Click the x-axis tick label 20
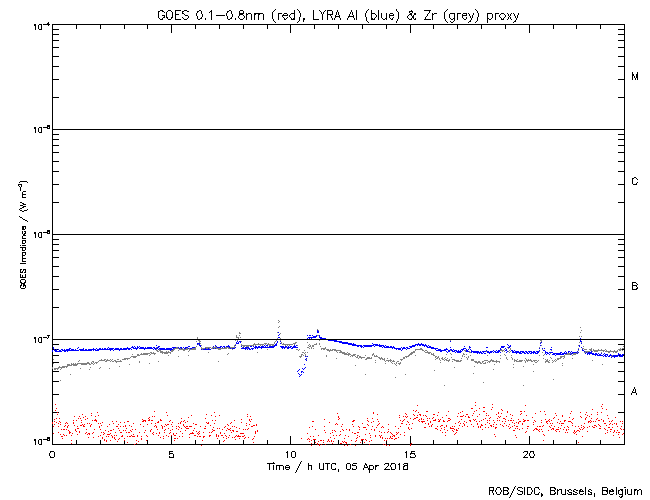The width and height of the screenshot is (650, 500). pos(528,454)
